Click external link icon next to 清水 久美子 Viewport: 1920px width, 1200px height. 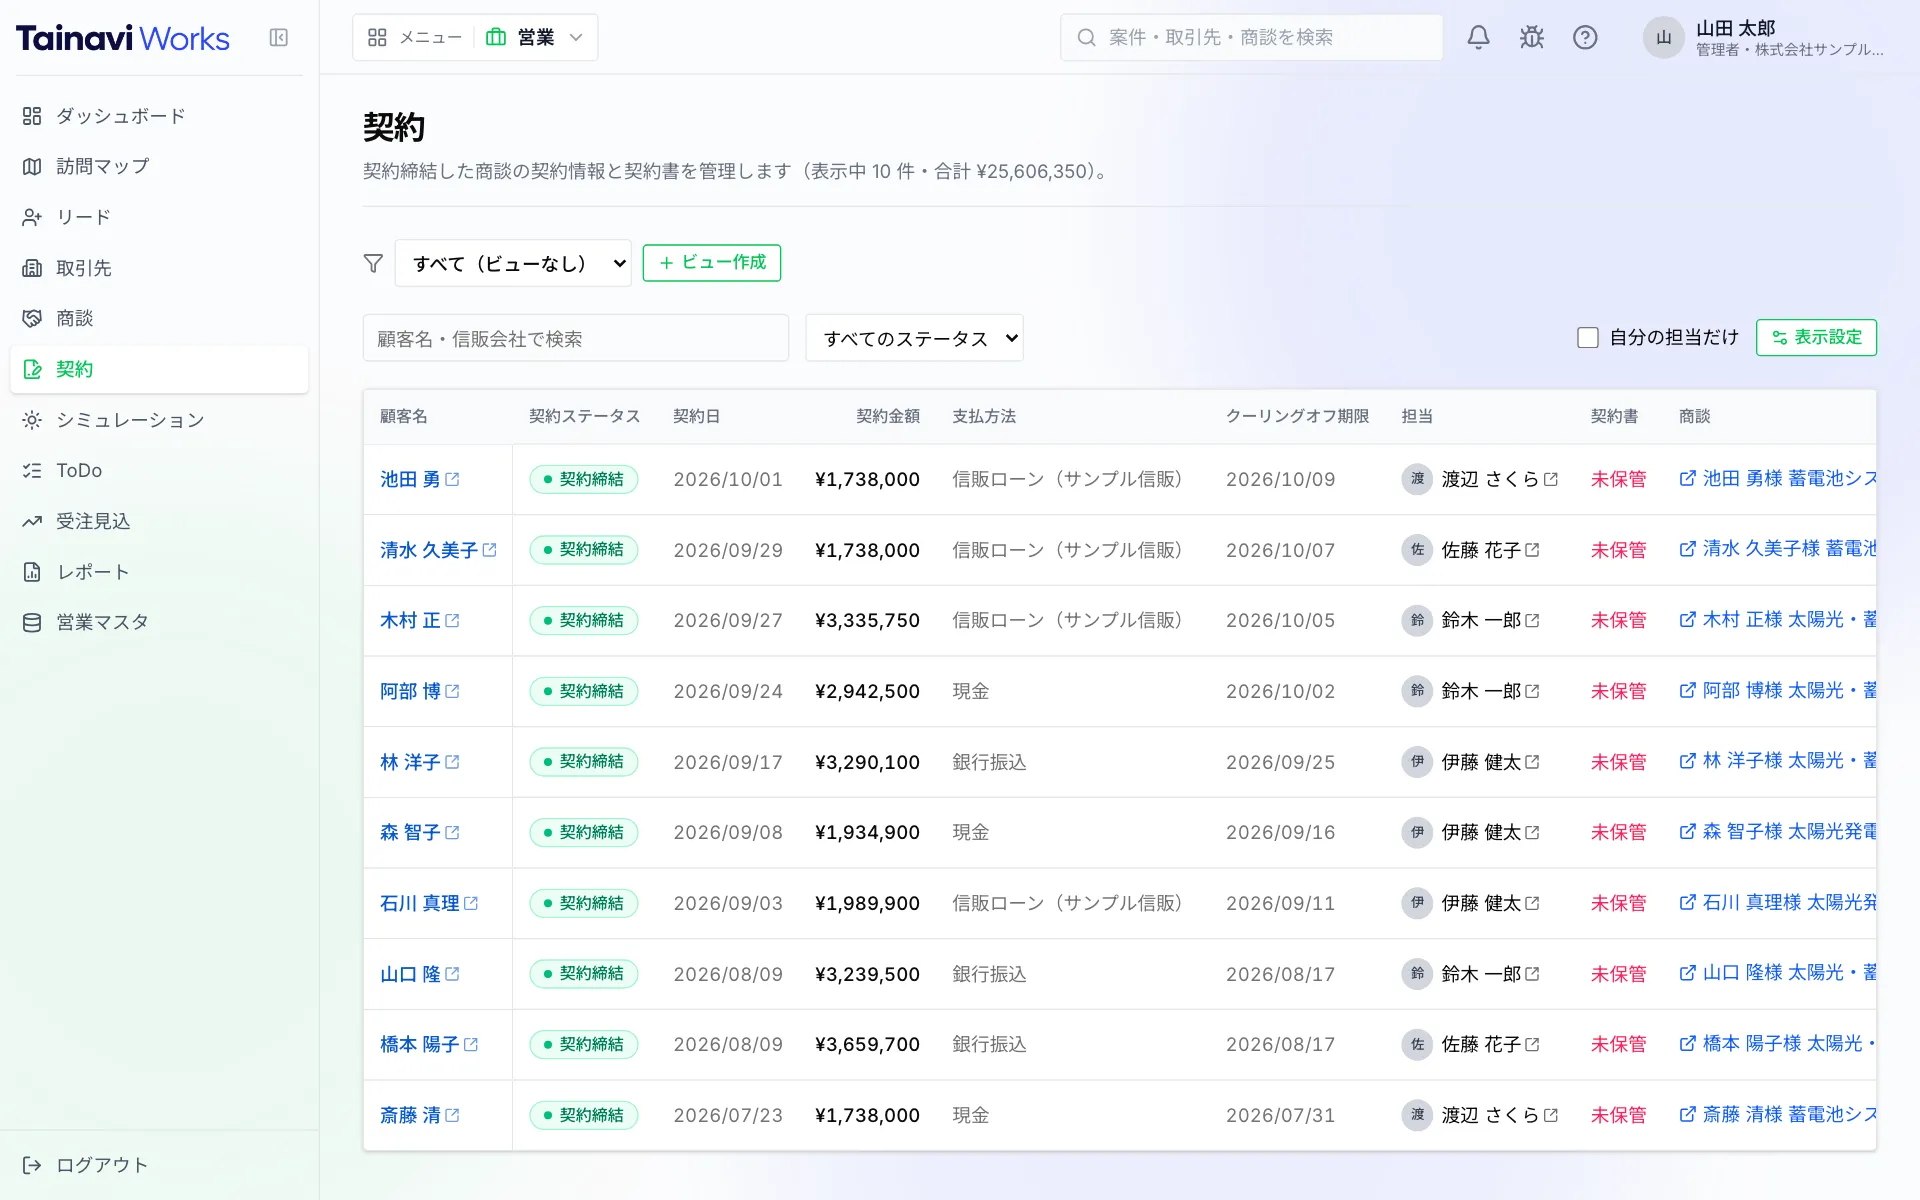[x=489, y=550]
